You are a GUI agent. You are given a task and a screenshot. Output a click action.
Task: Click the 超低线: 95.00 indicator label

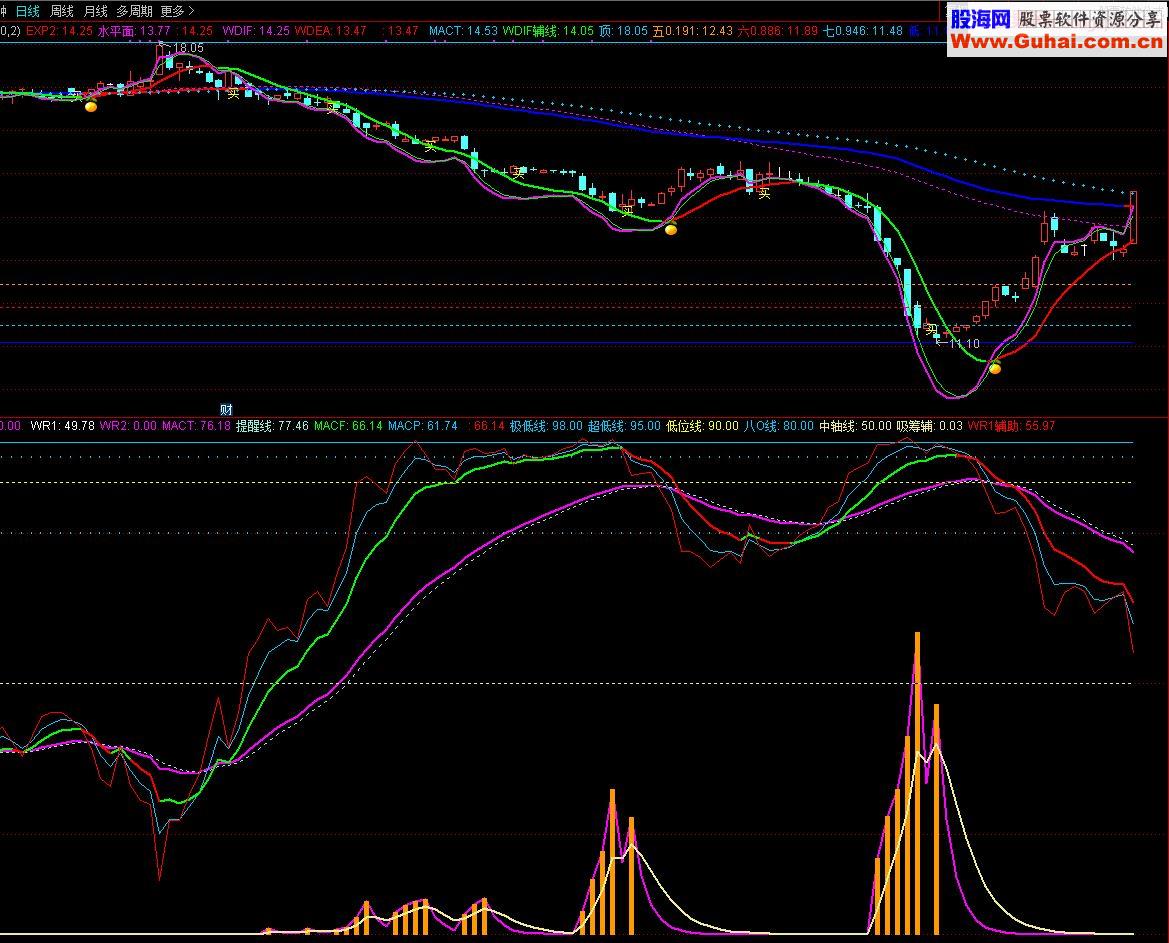pyautogui.click(x=624, y=426)
